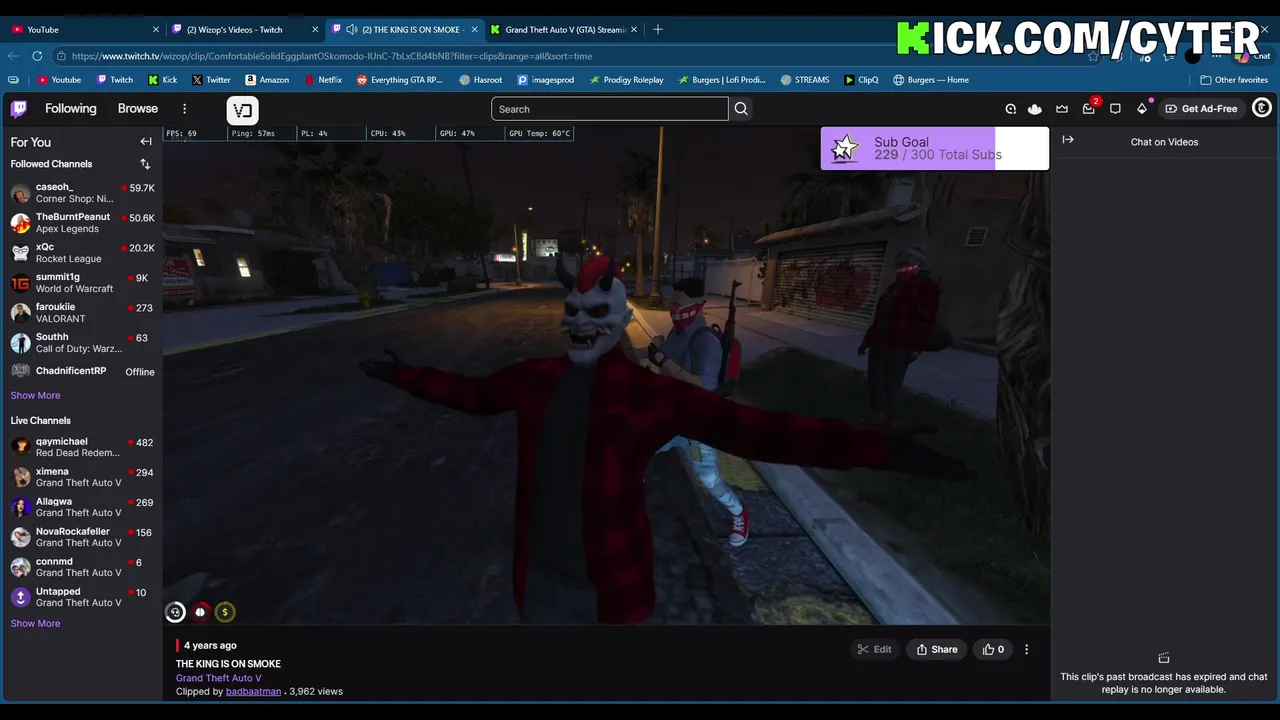Image resolution: width=1280 pixels, height=720 pixels.
Task: Open ximena live channel
Action: (81, 477)
